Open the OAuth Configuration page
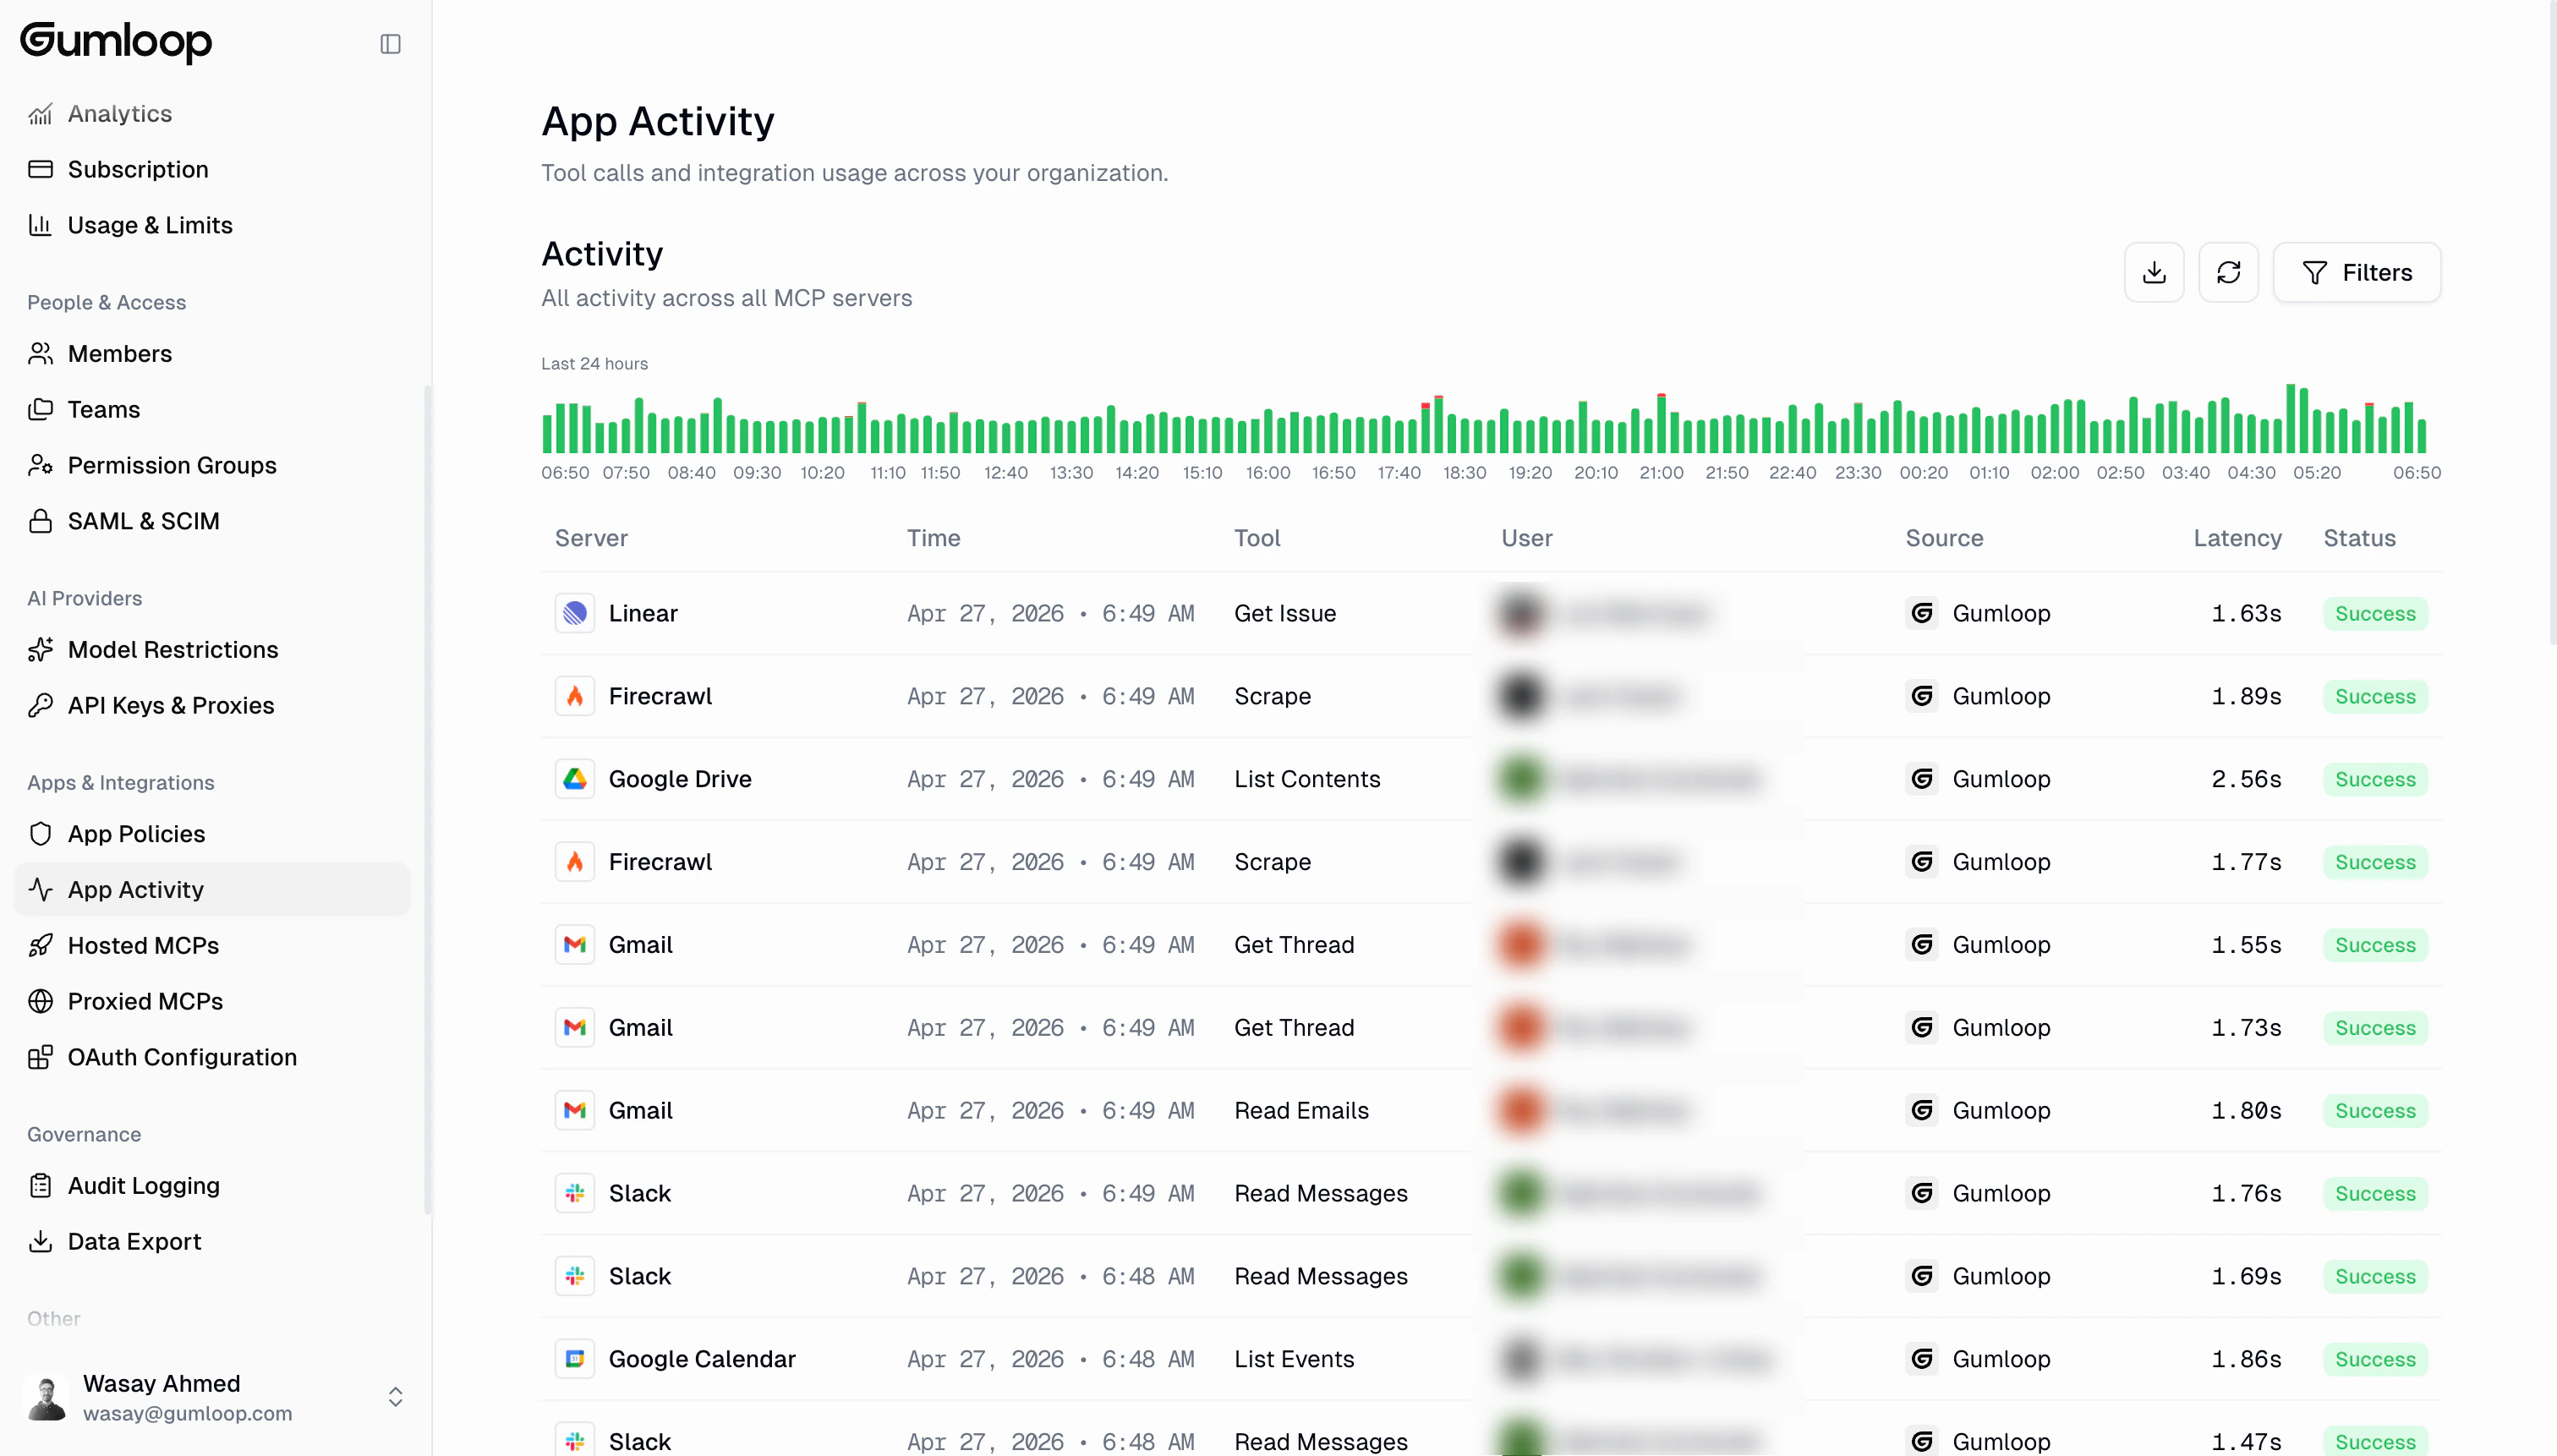Viewport: 2557px width, 1456px height. coord(182,1057)
